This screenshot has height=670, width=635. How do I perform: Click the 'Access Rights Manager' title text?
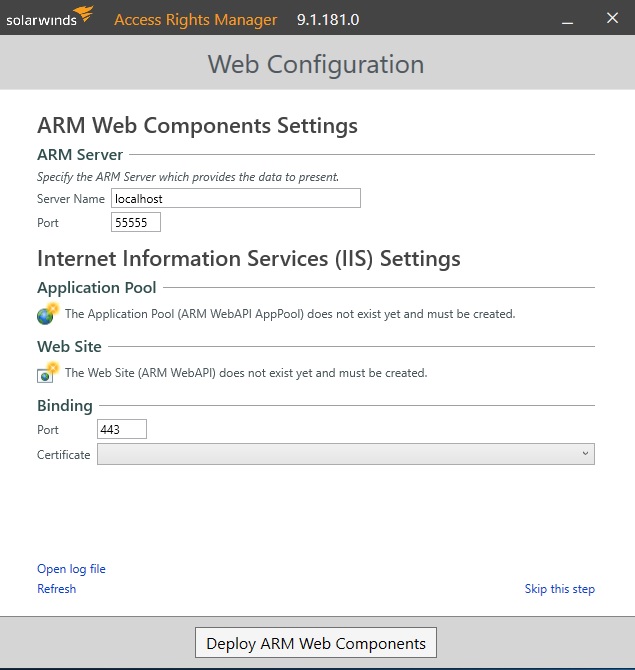(196, 20)
